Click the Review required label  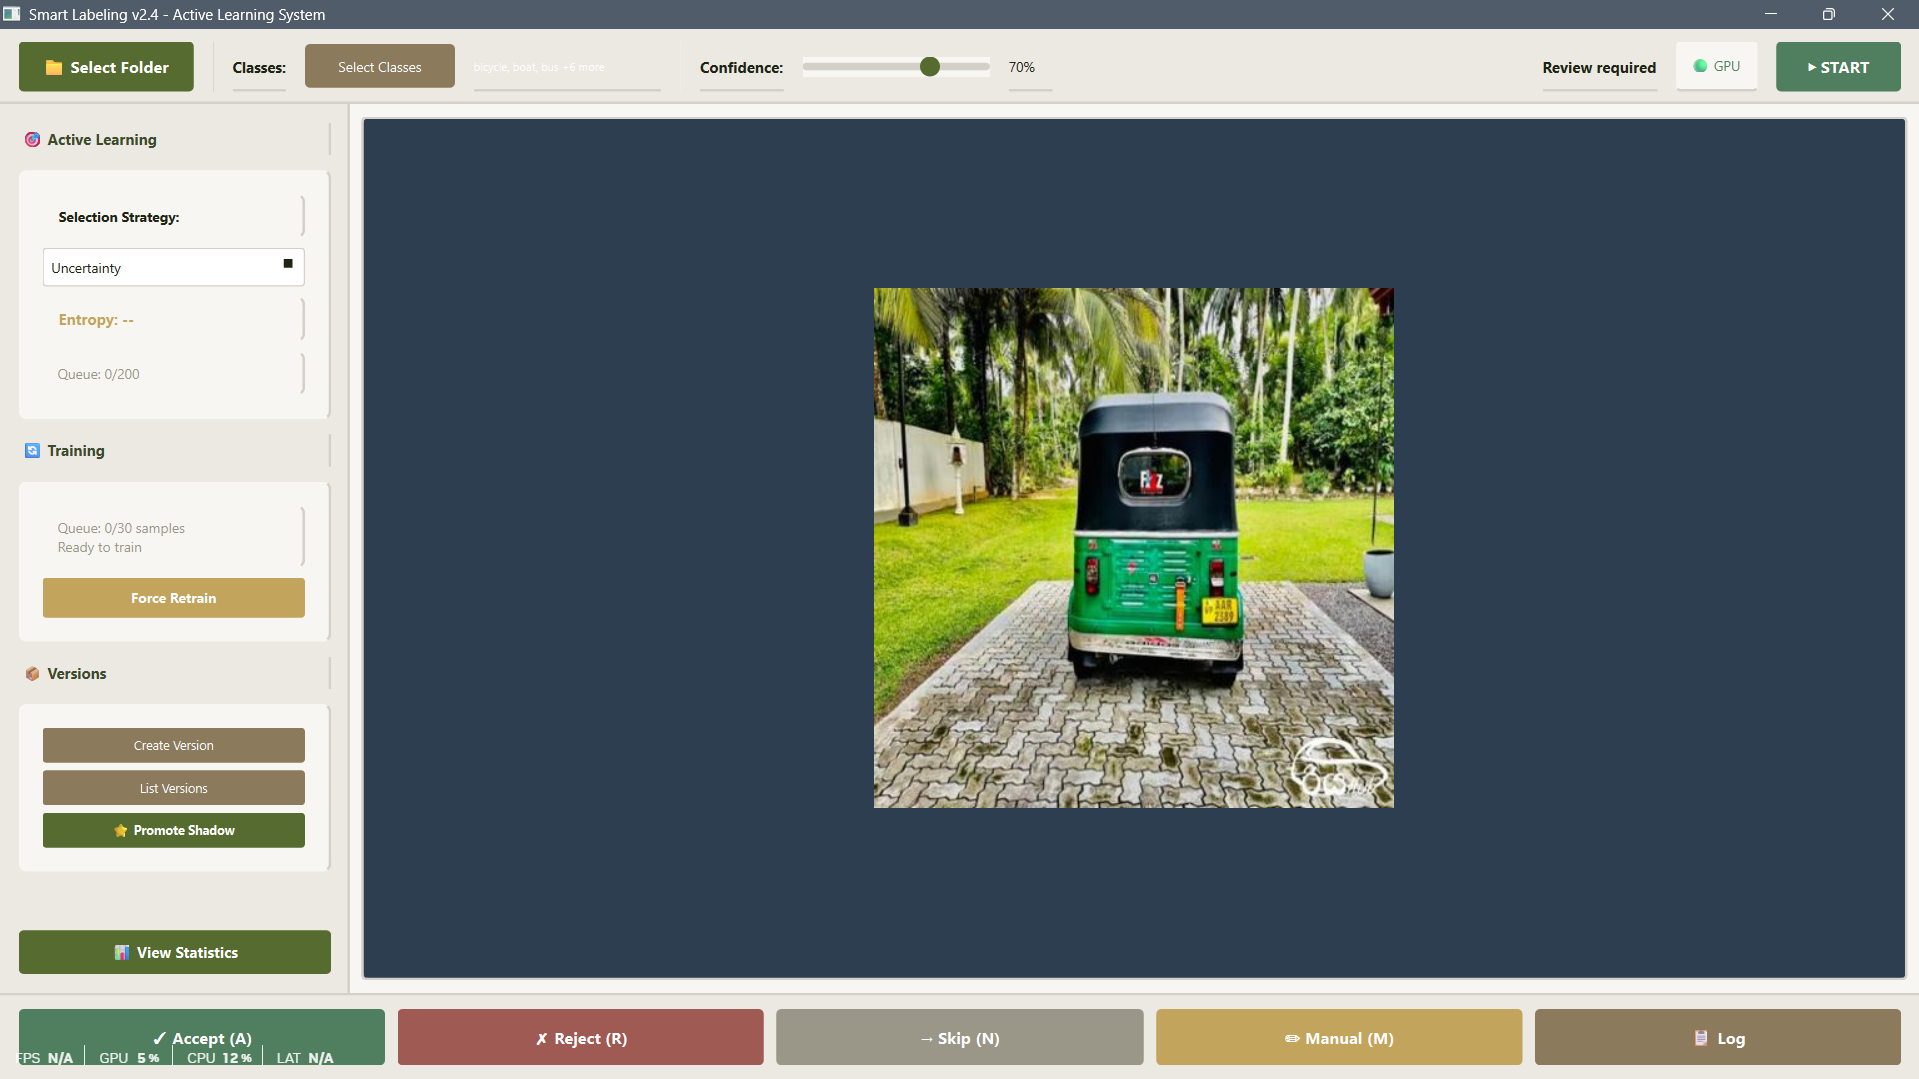(x=1599, y=68)
